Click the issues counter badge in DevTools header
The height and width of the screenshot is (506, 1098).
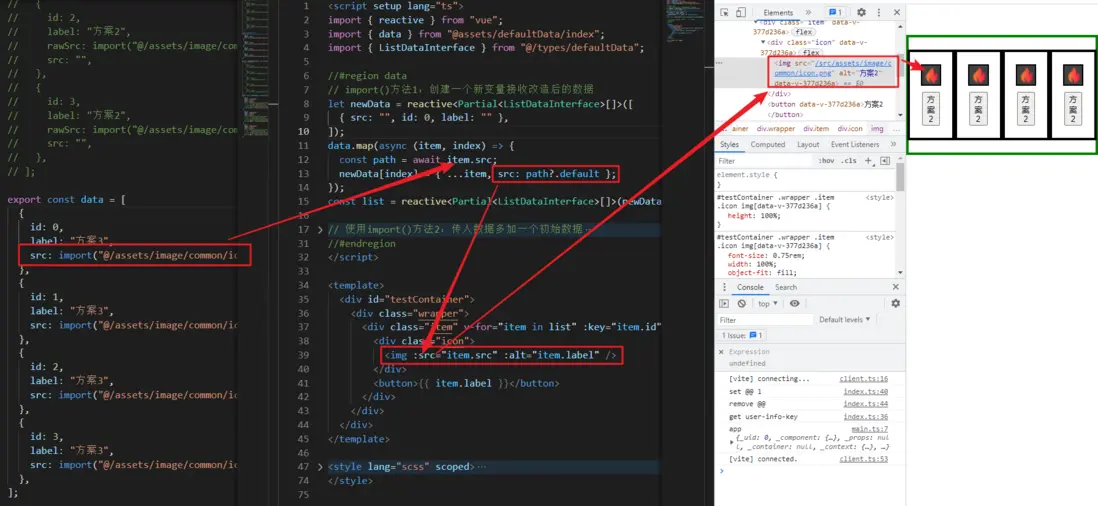coord(835,13)
